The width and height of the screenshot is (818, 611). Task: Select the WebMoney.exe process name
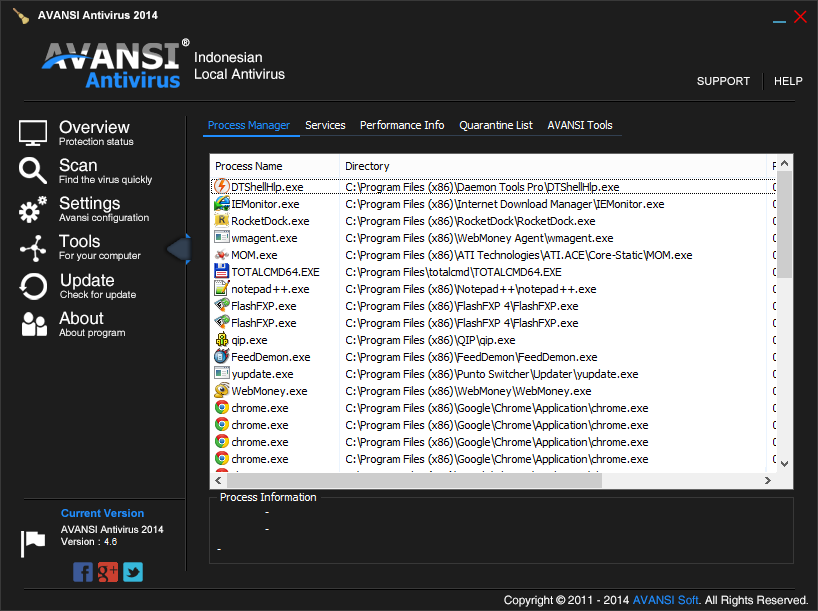point(269,391)
